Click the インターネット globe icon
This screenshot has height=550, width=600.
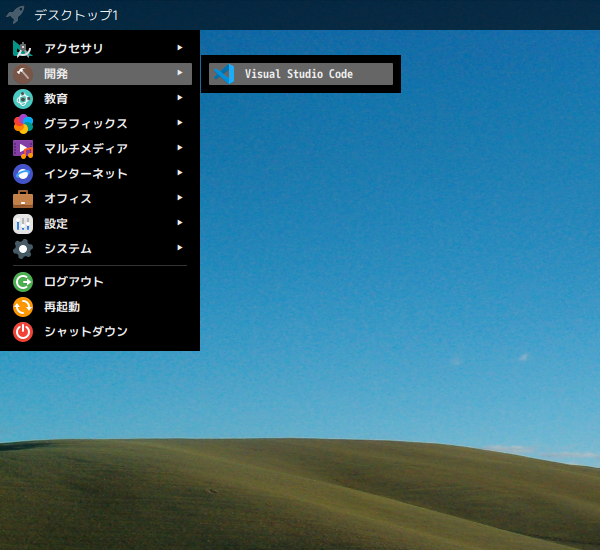coord(23,174)
